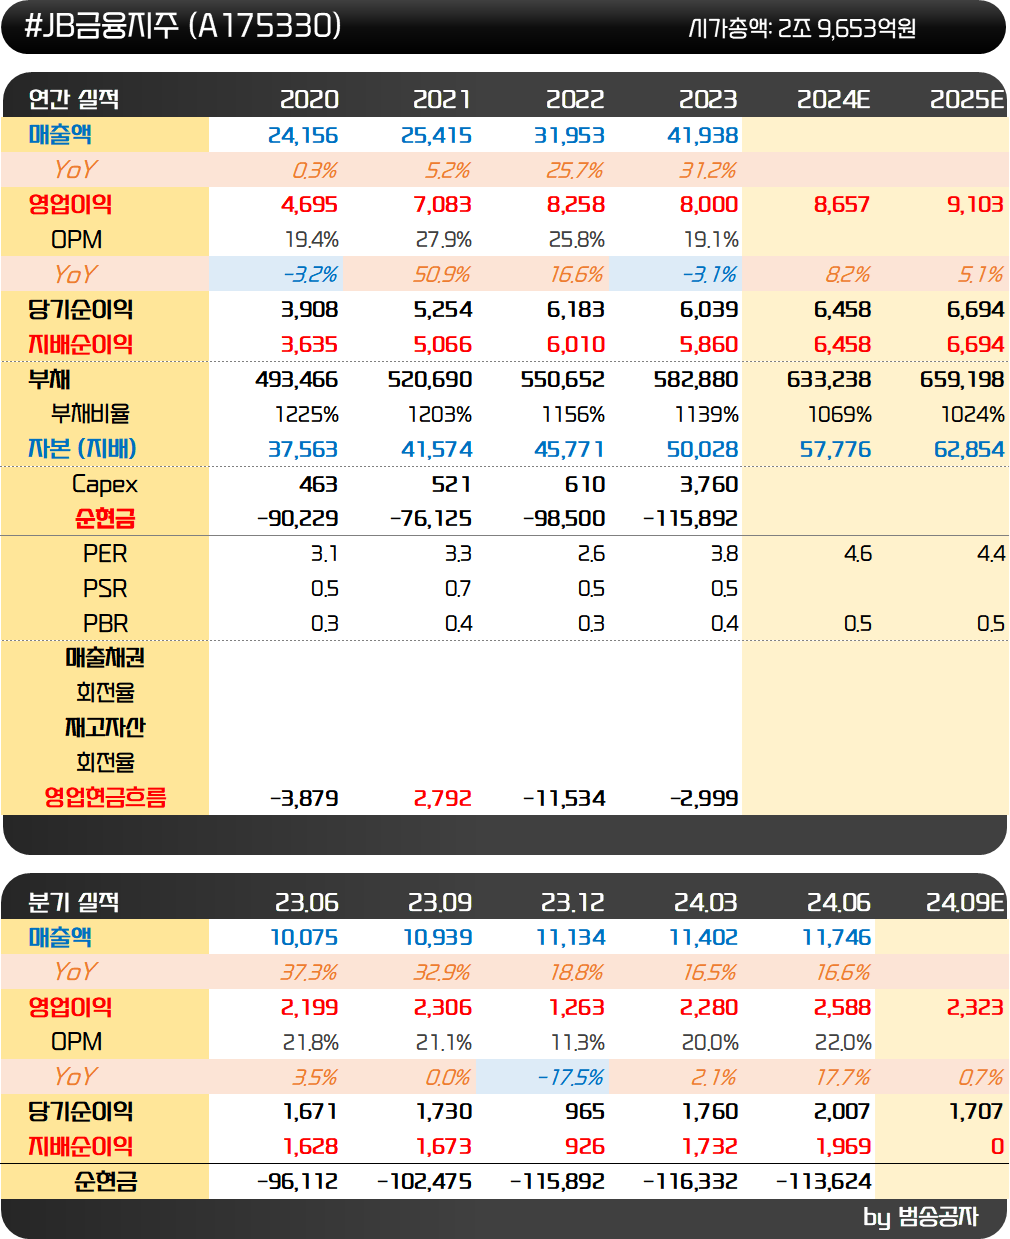Select the 2024E column header

[834, 99]
